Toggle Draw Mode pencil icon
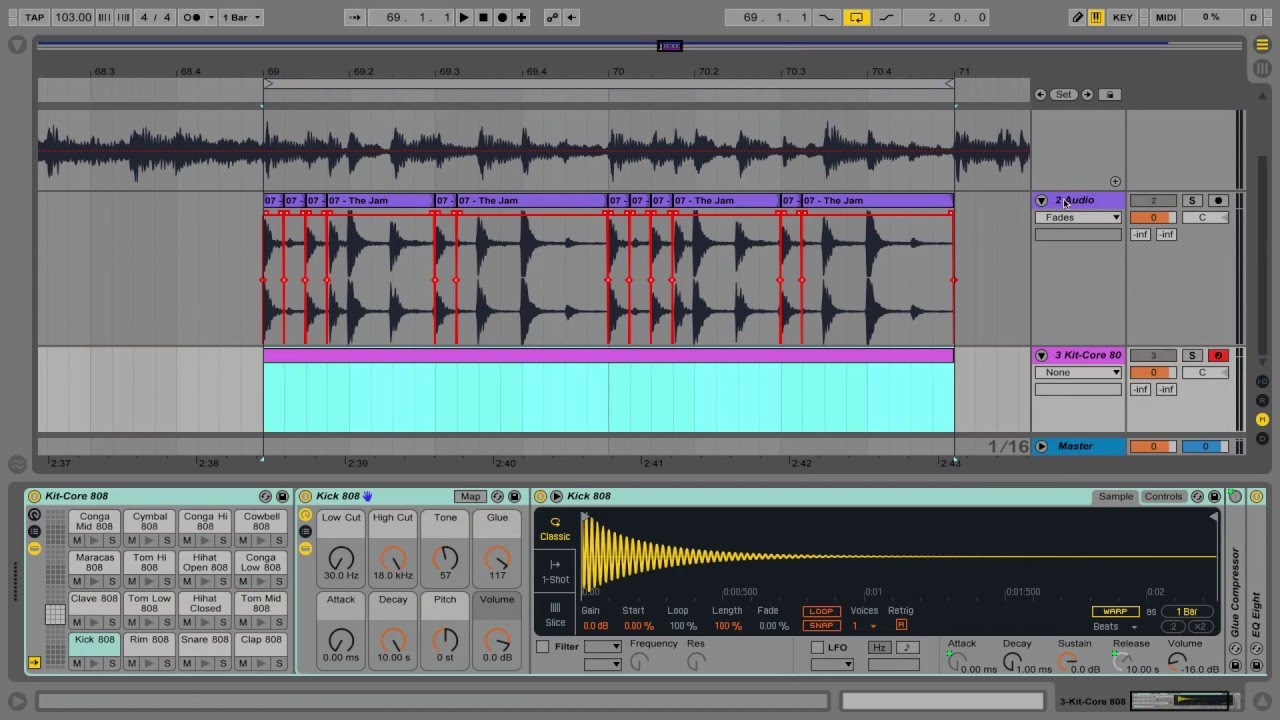The image size is (1280, 720). 1078,17
